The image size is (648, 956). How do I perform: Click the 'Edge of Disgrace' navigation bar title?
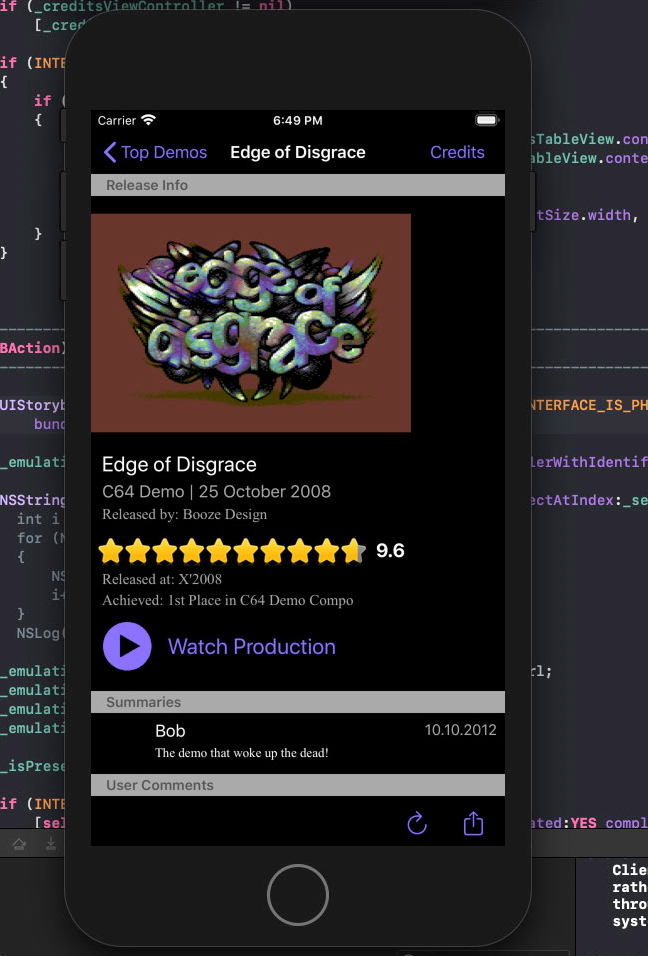pyautogui.click(x=297, y=152)
